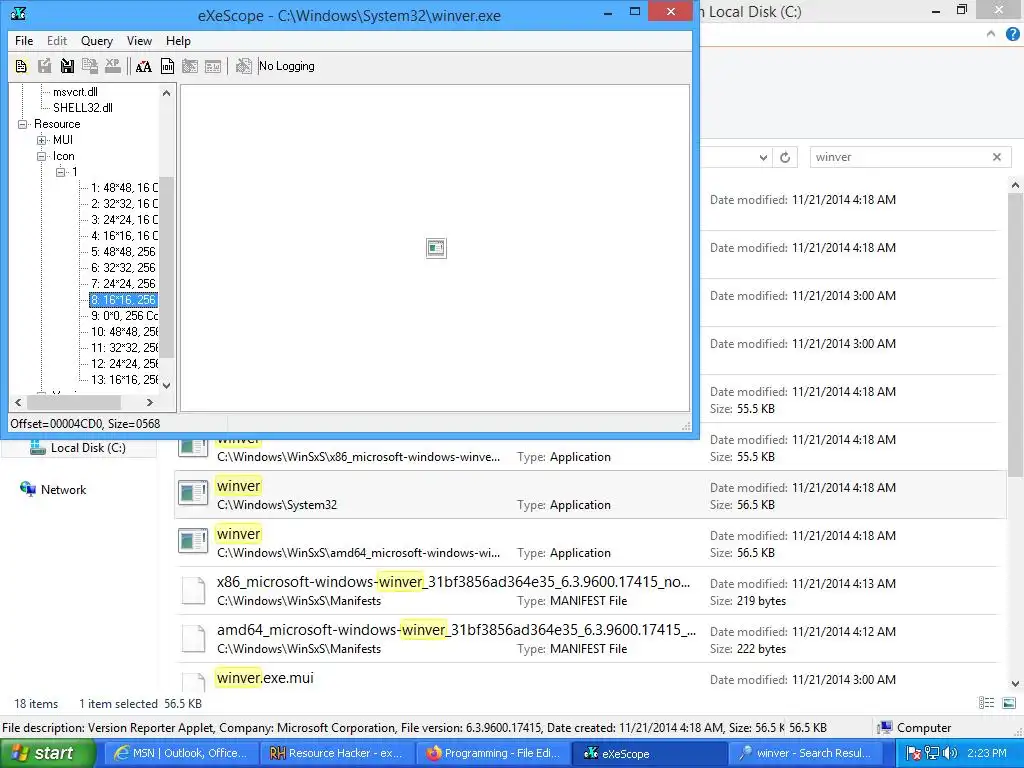This screenshot has width=1024, height=768.
Task: Click the grayed Import resource icon
Action: point(90,66)
